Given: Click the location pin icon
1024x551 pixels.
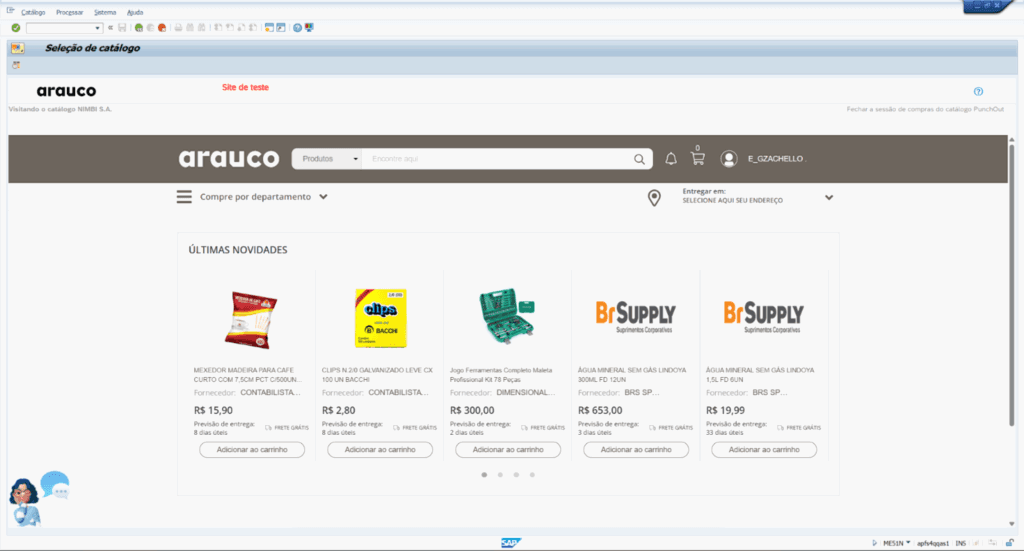Looking at the screenshot, I should tap(654, 198).
